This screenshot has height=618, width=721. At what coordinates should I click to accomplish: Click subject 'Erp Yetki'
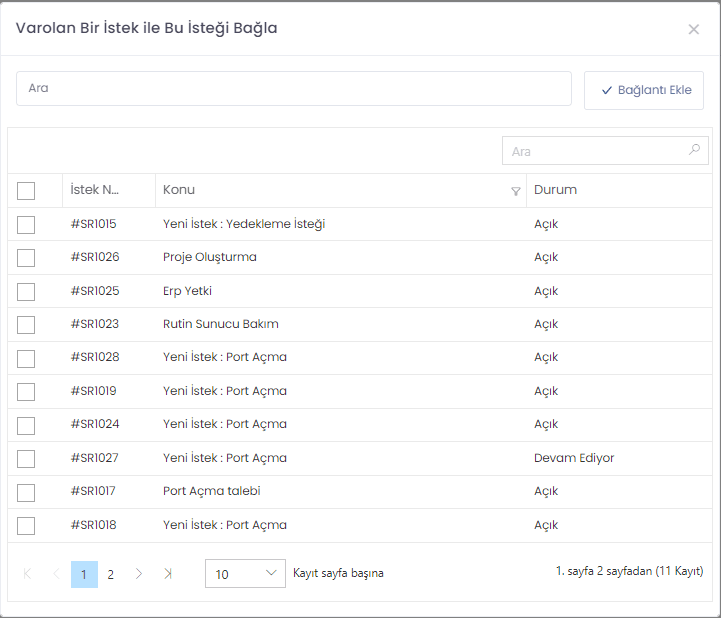[x=187, y=291]
